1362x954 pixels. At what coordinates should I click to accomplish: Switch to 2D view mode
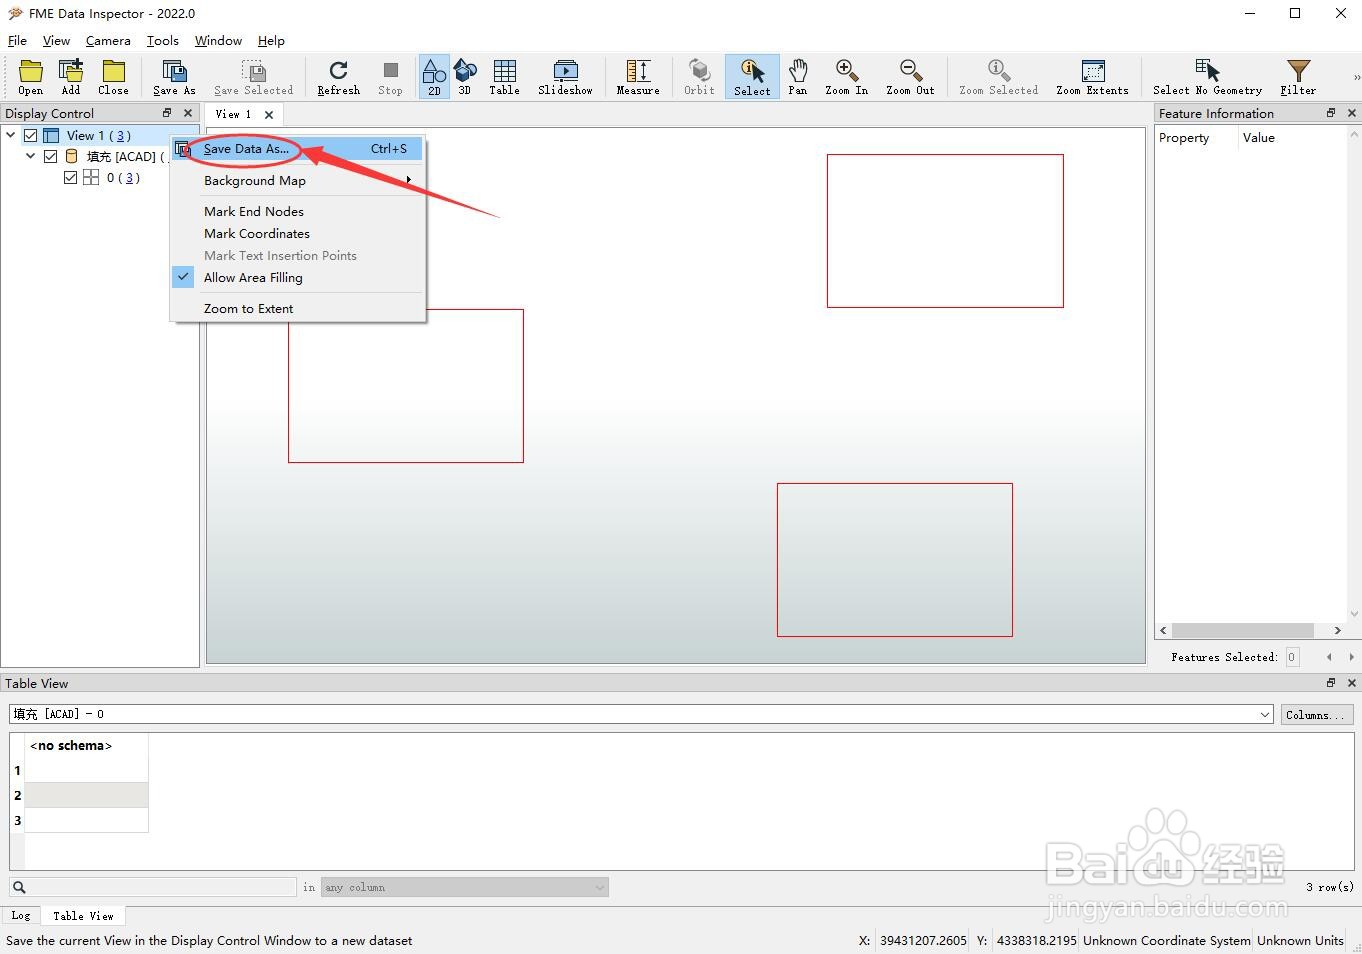pos(434,77)
